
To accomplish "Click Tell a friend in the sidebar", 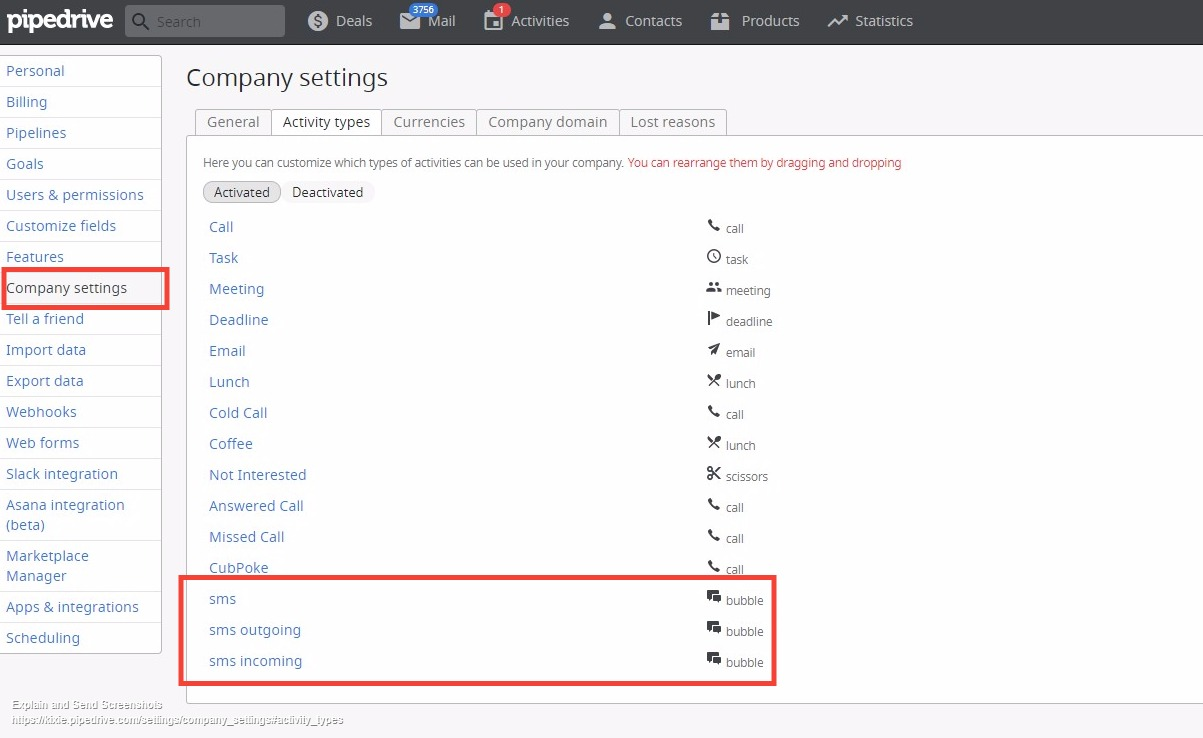I will tap(45, 319).
